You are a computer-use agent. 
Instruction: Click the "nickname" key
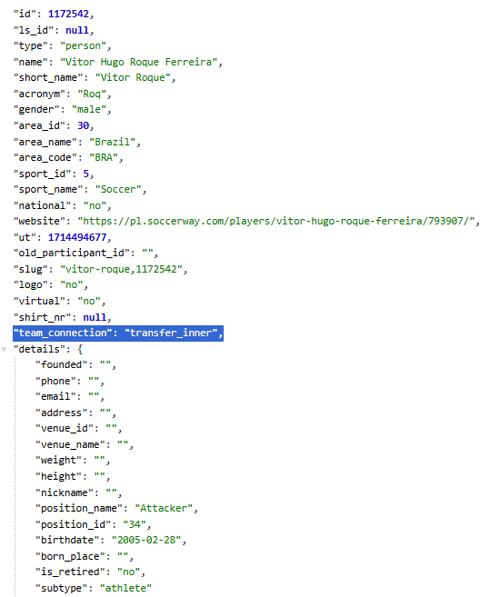(x=64, y=493)
